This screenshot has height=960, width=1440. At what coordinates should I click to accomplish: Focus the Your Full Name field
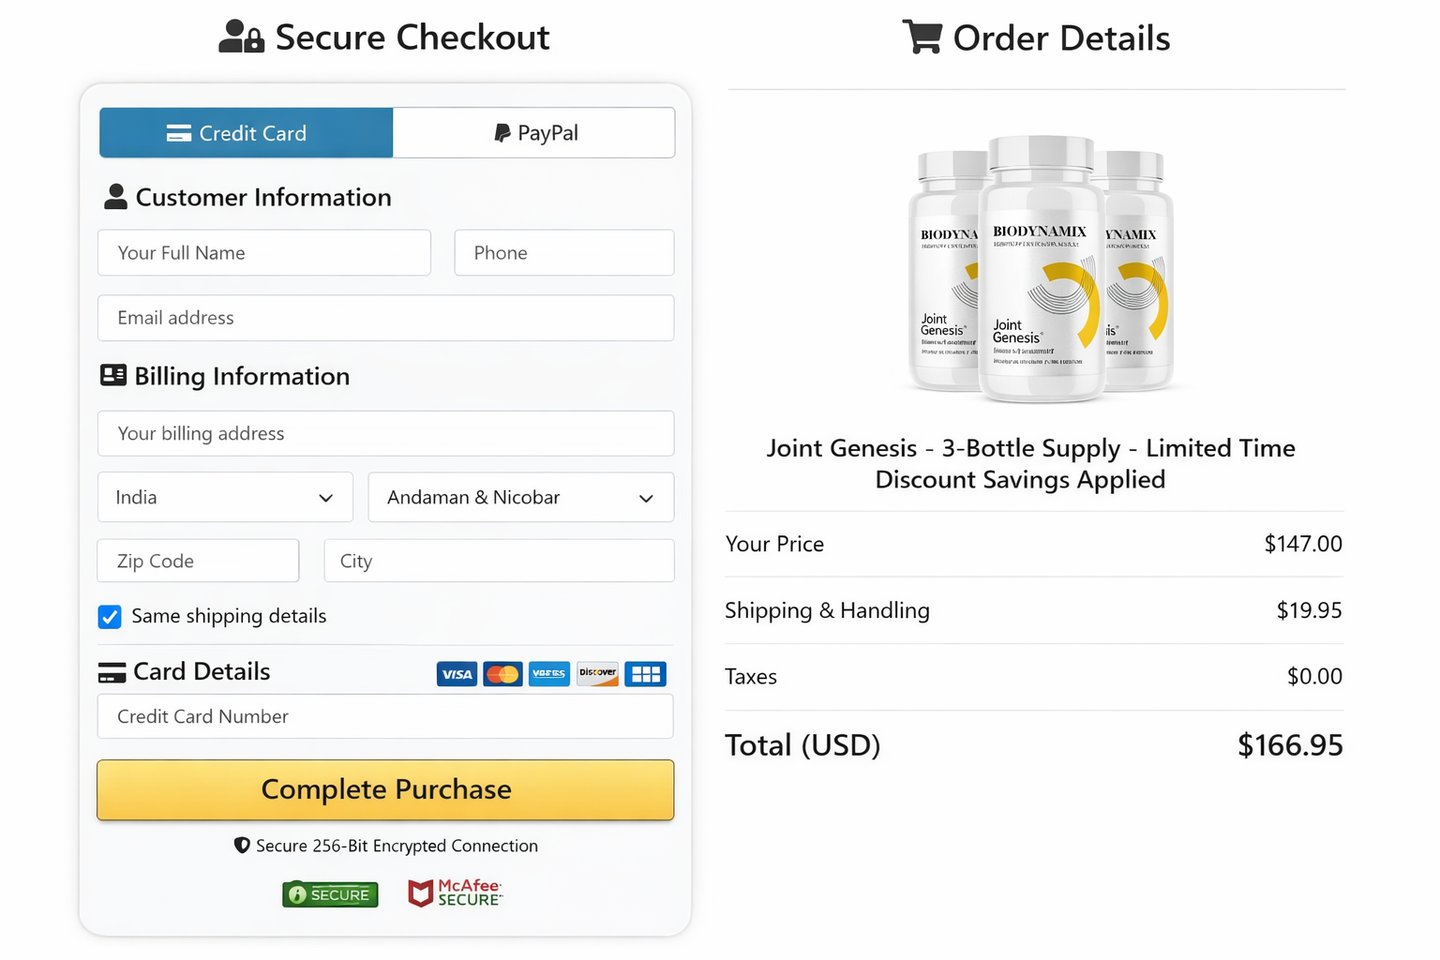[x=264, y=253]
